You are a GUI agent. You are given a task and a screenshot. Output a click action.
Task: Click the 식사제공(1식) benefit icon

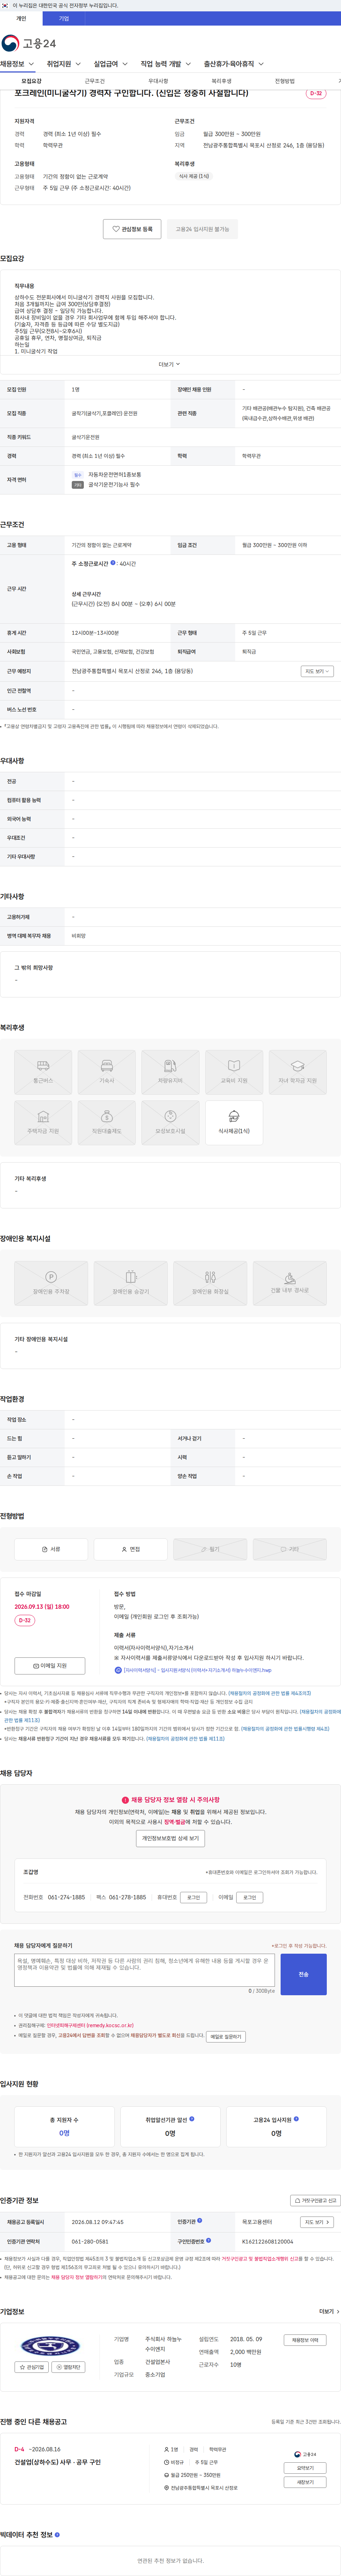tap(234, 1122)
